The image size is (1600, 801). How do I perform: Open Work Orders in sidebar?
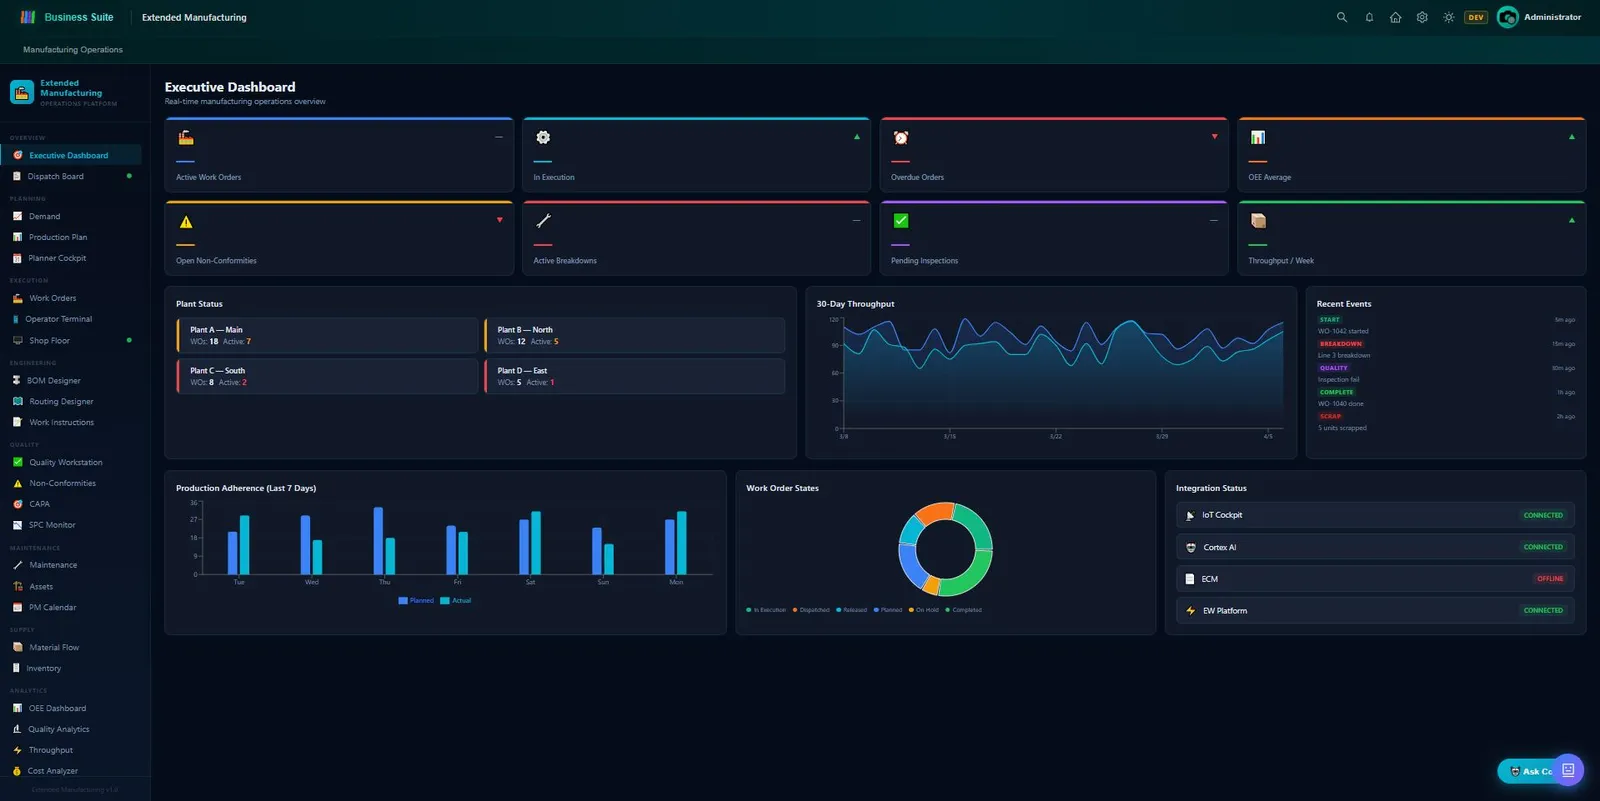(70, 298)
